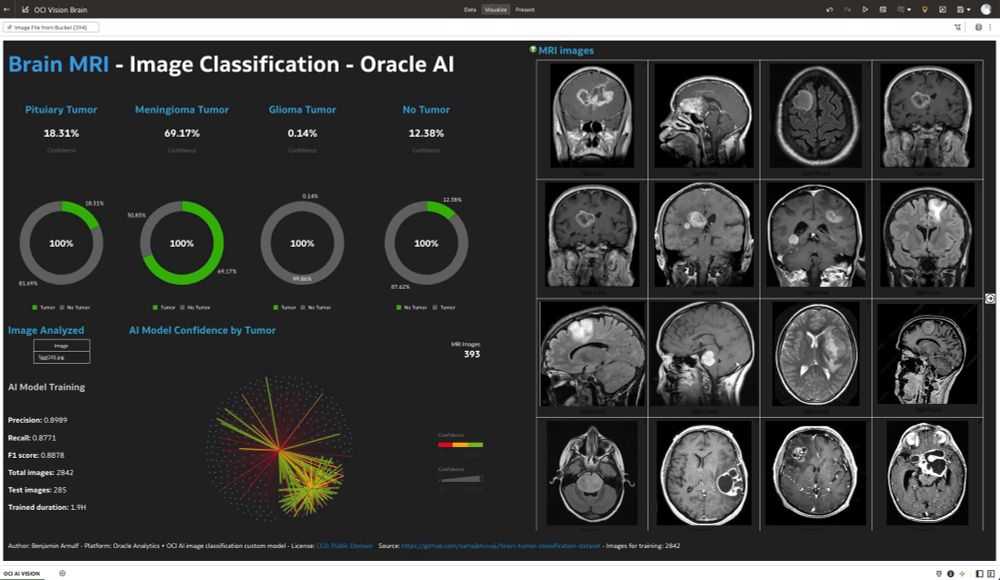Click the Pituitary Tumor 18.31% confidence tile

click(61, 129)
